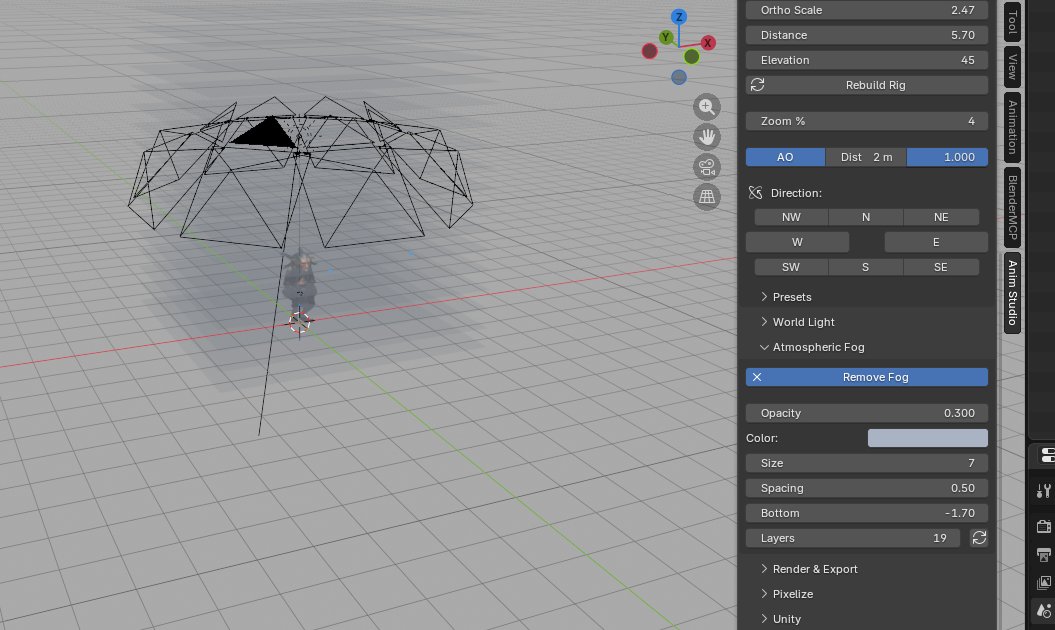This screenshot has height=630, width=1055.
Task: Toggle the AO button
Action: (x=785, y=157)
